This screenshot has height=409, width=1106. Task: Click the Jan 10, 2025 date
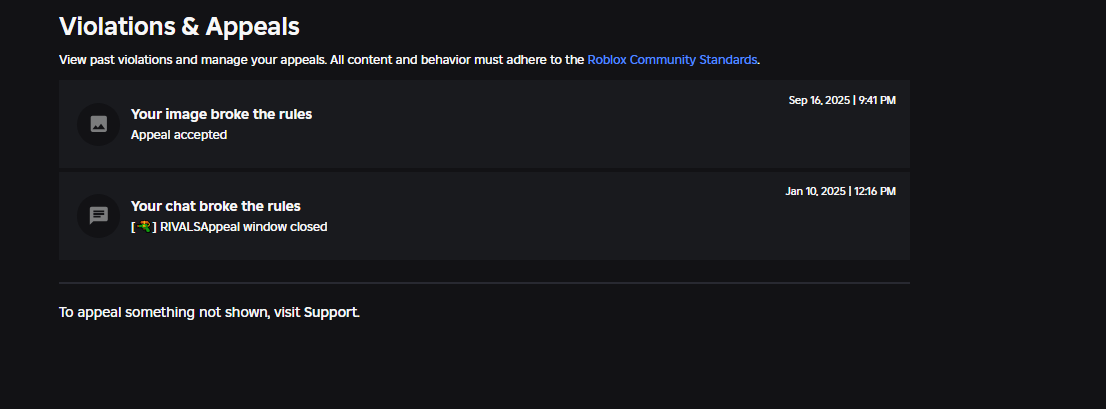click(816, 191)
